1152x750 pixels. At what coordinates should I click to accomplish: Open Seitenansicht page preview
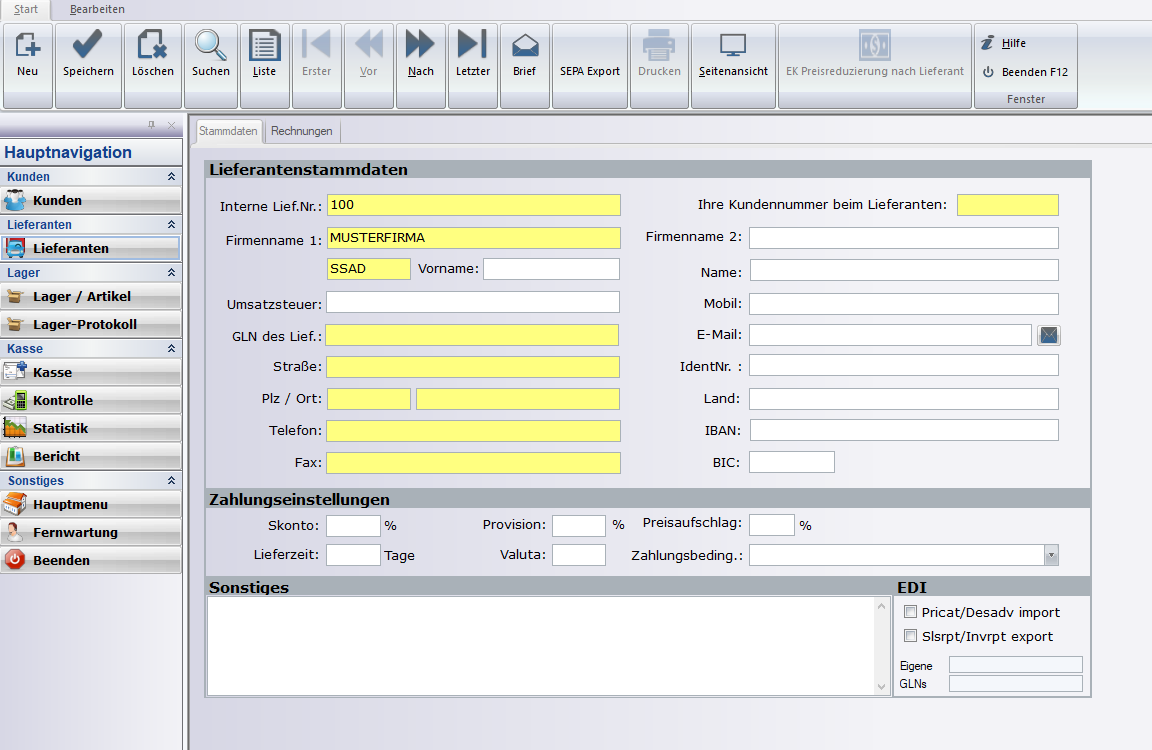point(733,55)
